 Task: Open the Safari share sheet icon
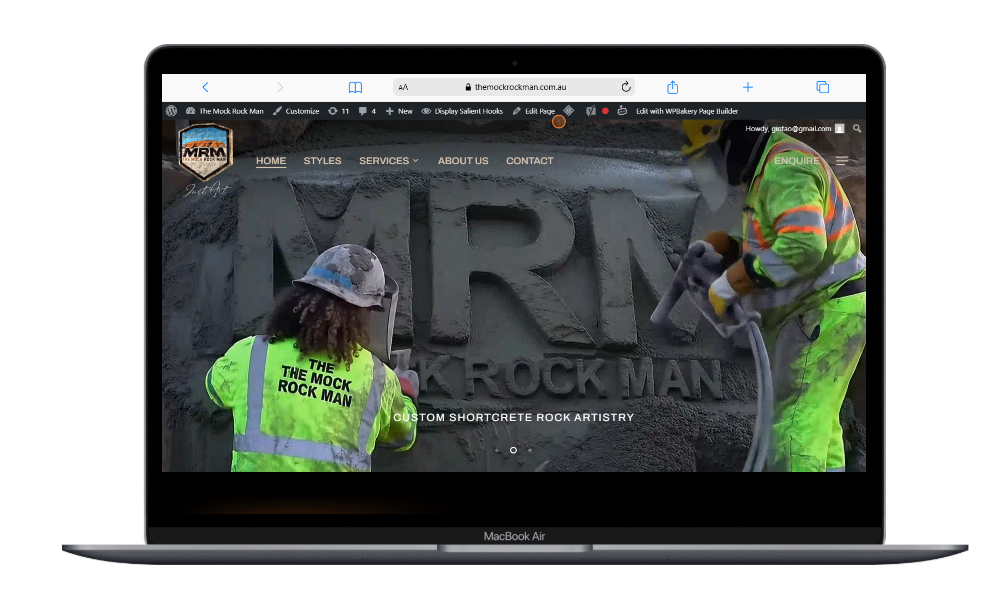(x=673, y=87)
